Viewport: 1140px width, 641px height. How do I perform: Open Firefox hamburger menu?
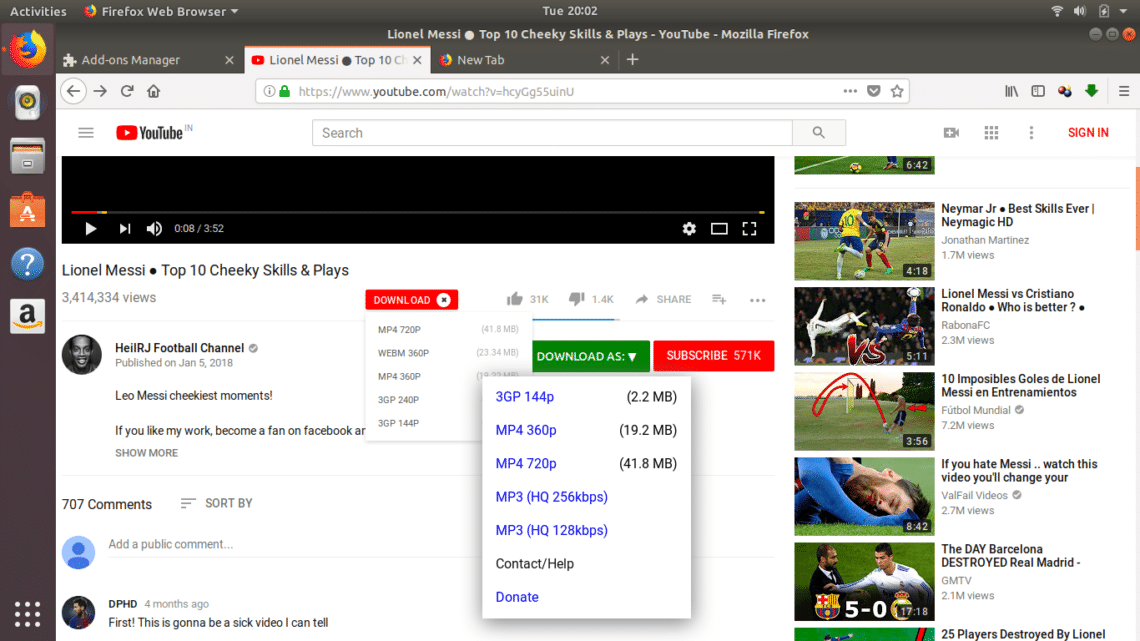click(x=1124, y=91)
